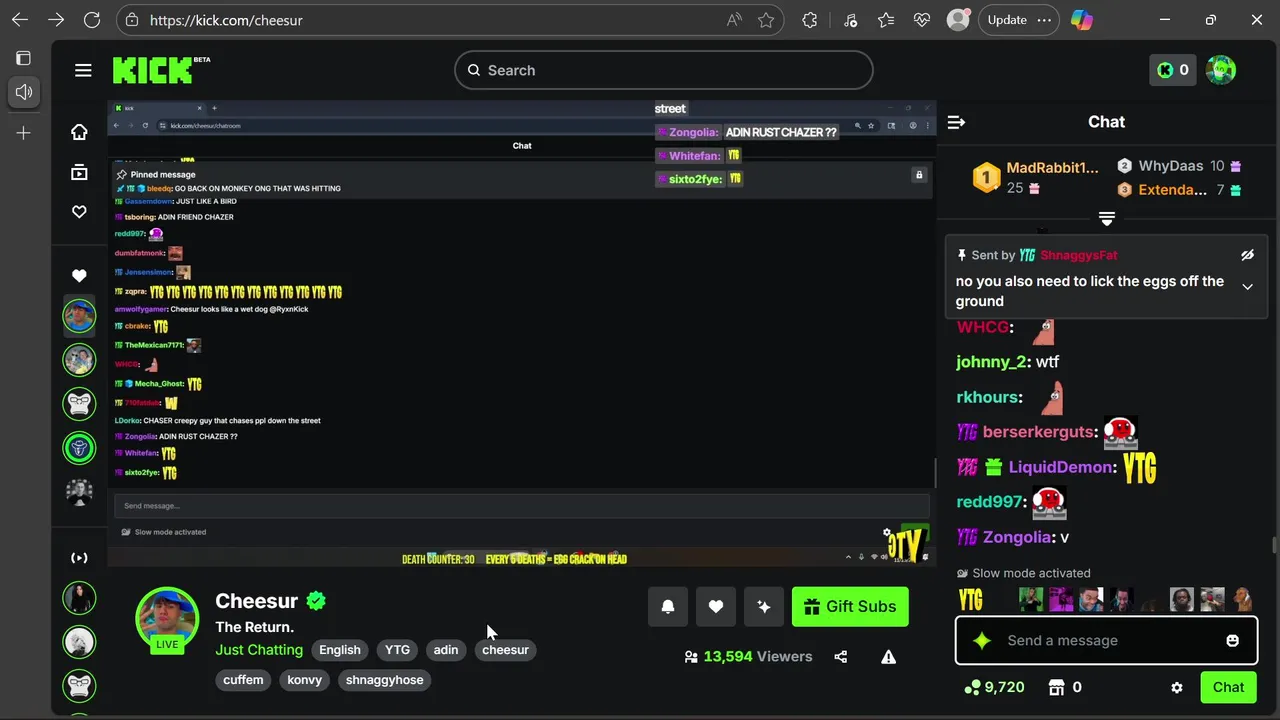The width and height of the screenshot is (1280, 720).
Task: Toggle Read aloud in address bar
Action: 735,20
